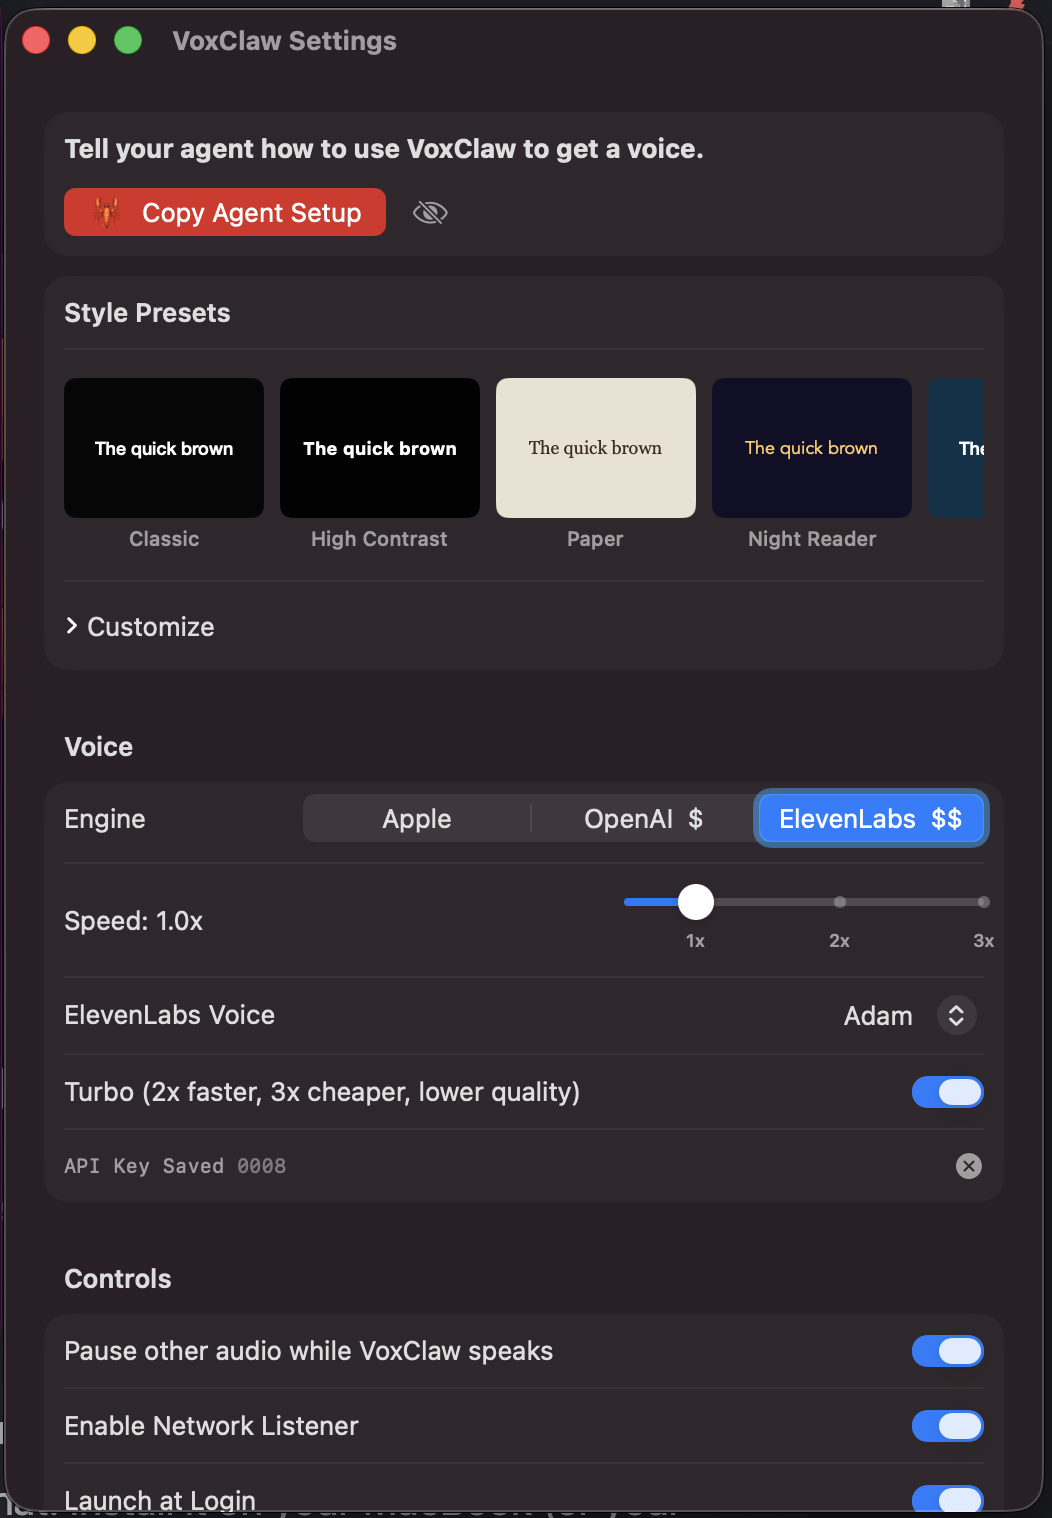This screenshot has height=1518, width=1052.
Task: Open the ElevenLabs Voice stepper arrows
Action: pyautogui.click(x=956, y=1015)
